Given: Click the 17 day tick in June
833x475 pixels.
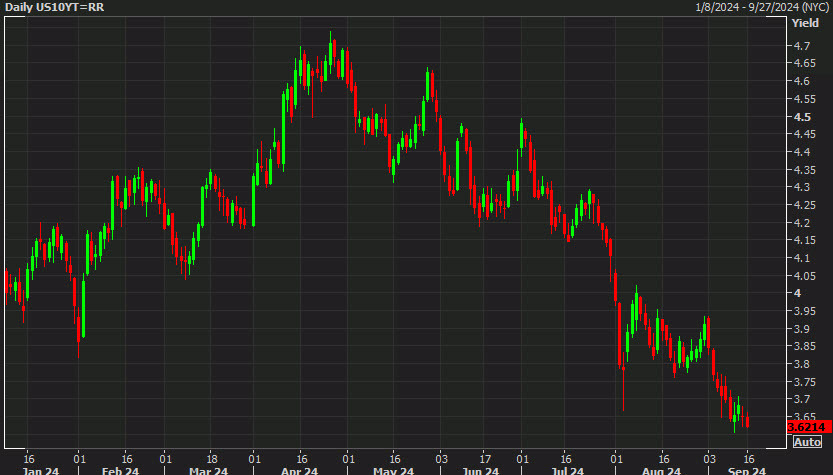Looking at the screenshot, I should tap(485, 459).
